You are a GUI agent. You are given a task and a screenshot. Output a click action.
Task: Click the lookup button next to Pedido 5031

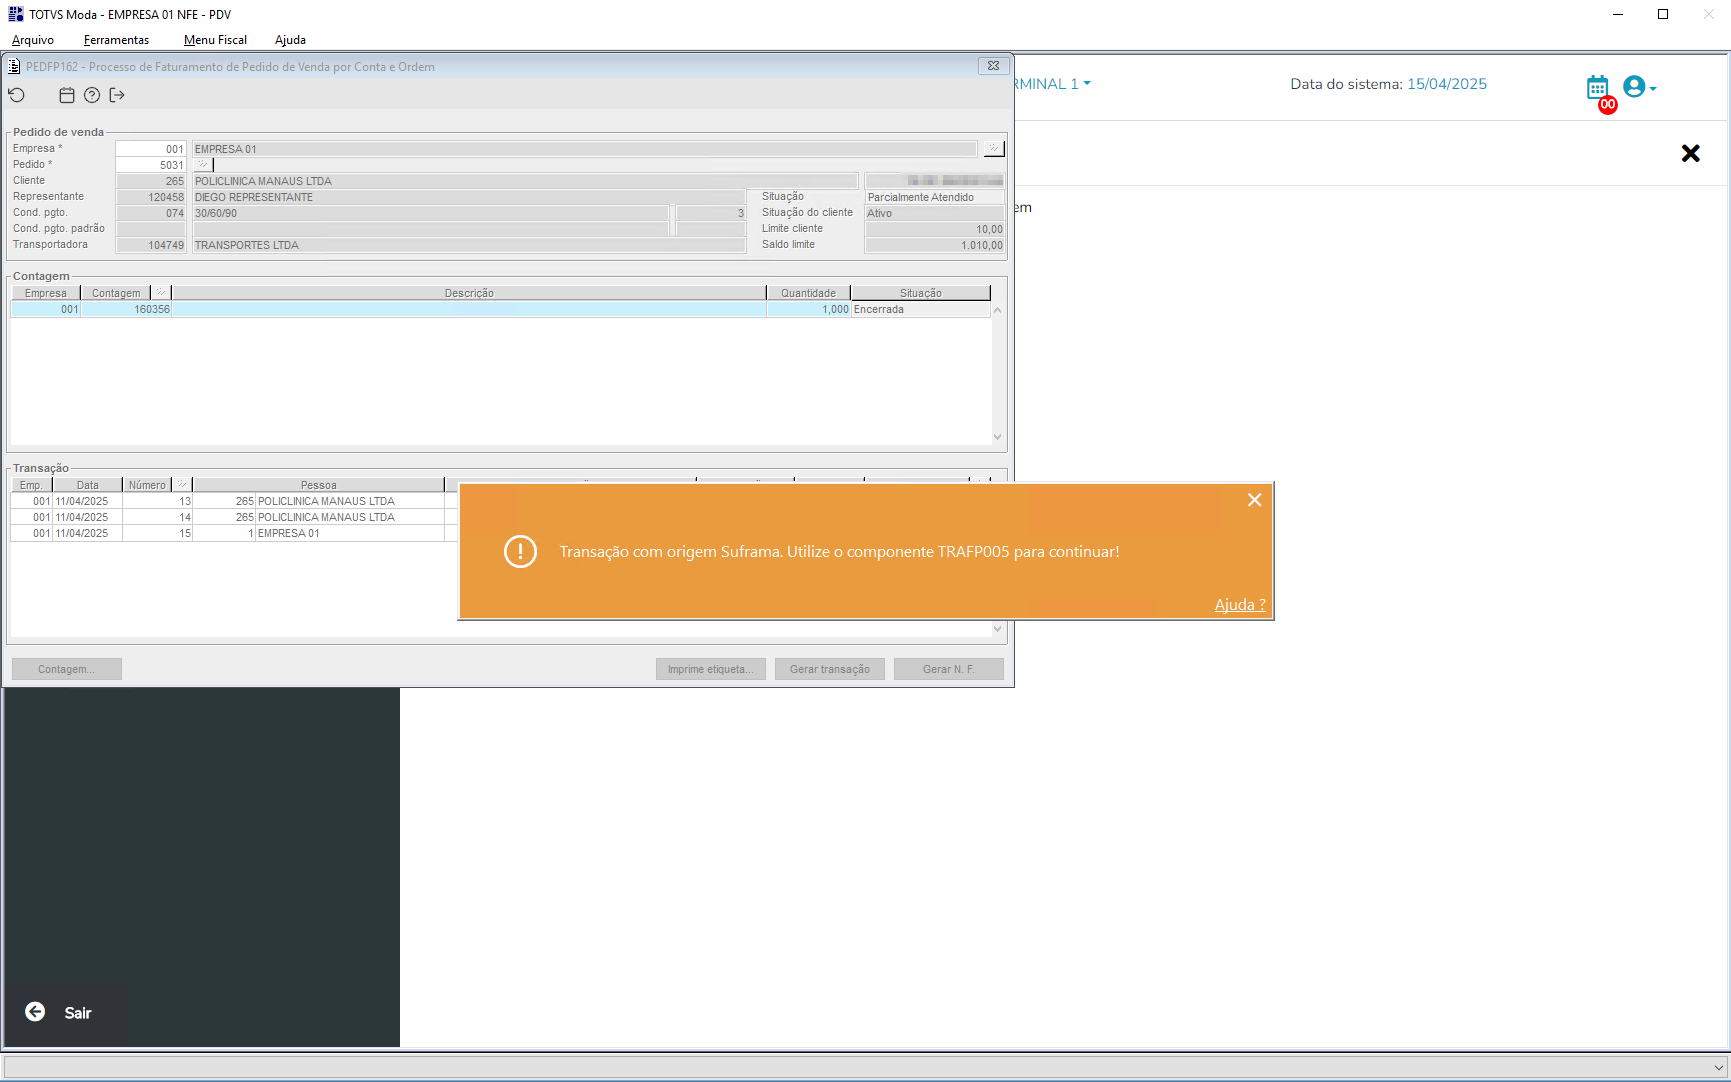point(203,165)
